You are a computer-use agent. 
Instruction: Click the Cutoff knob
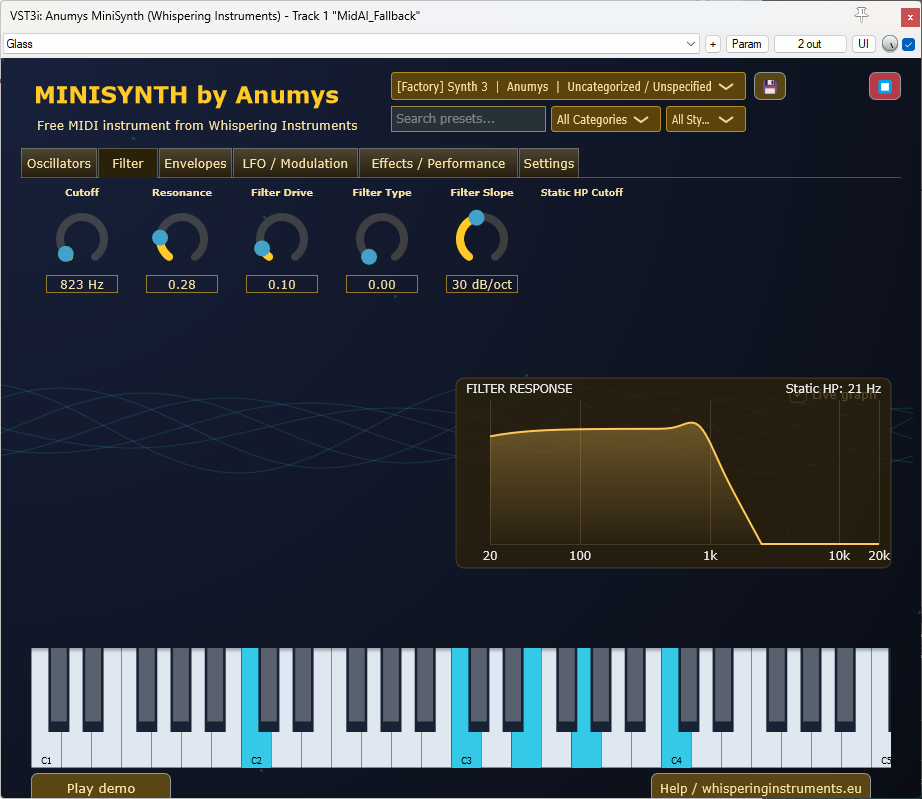pos(82,238)
